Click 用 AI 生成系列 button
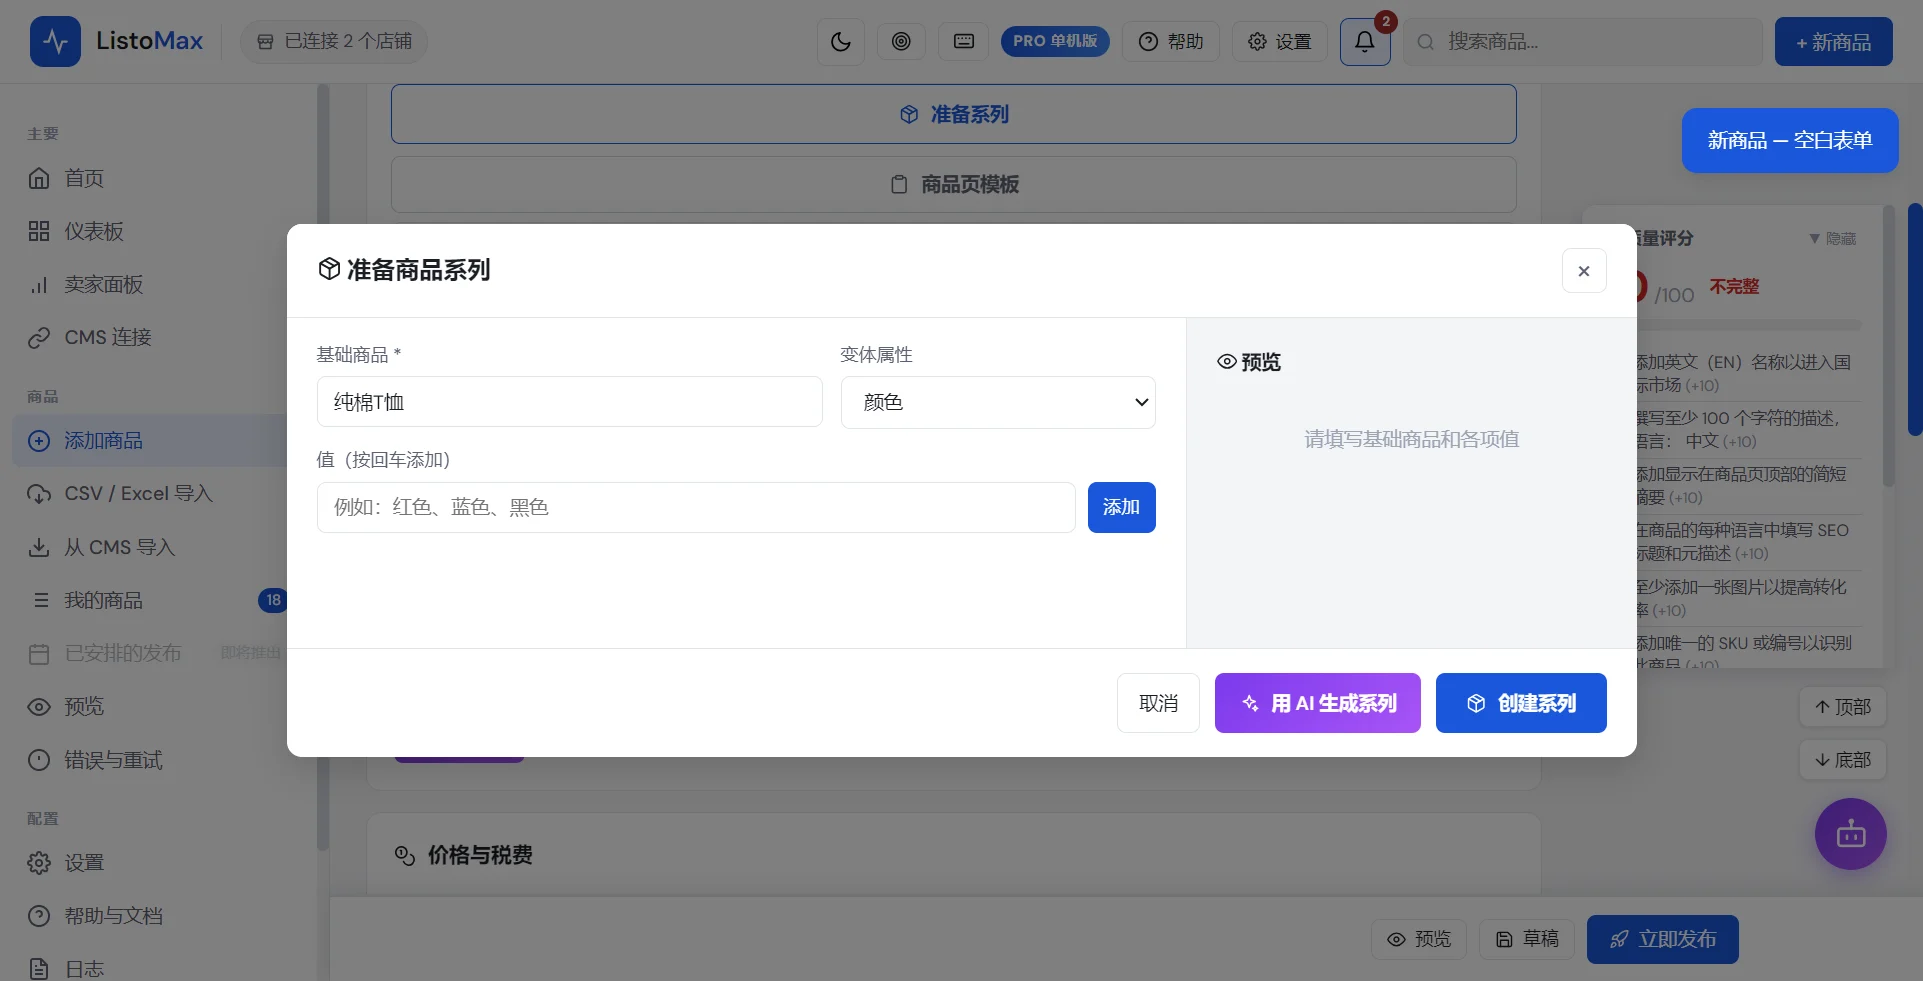Image resolution: width=1923 pixels, height=981 pixels. (x=1318, y=703)
